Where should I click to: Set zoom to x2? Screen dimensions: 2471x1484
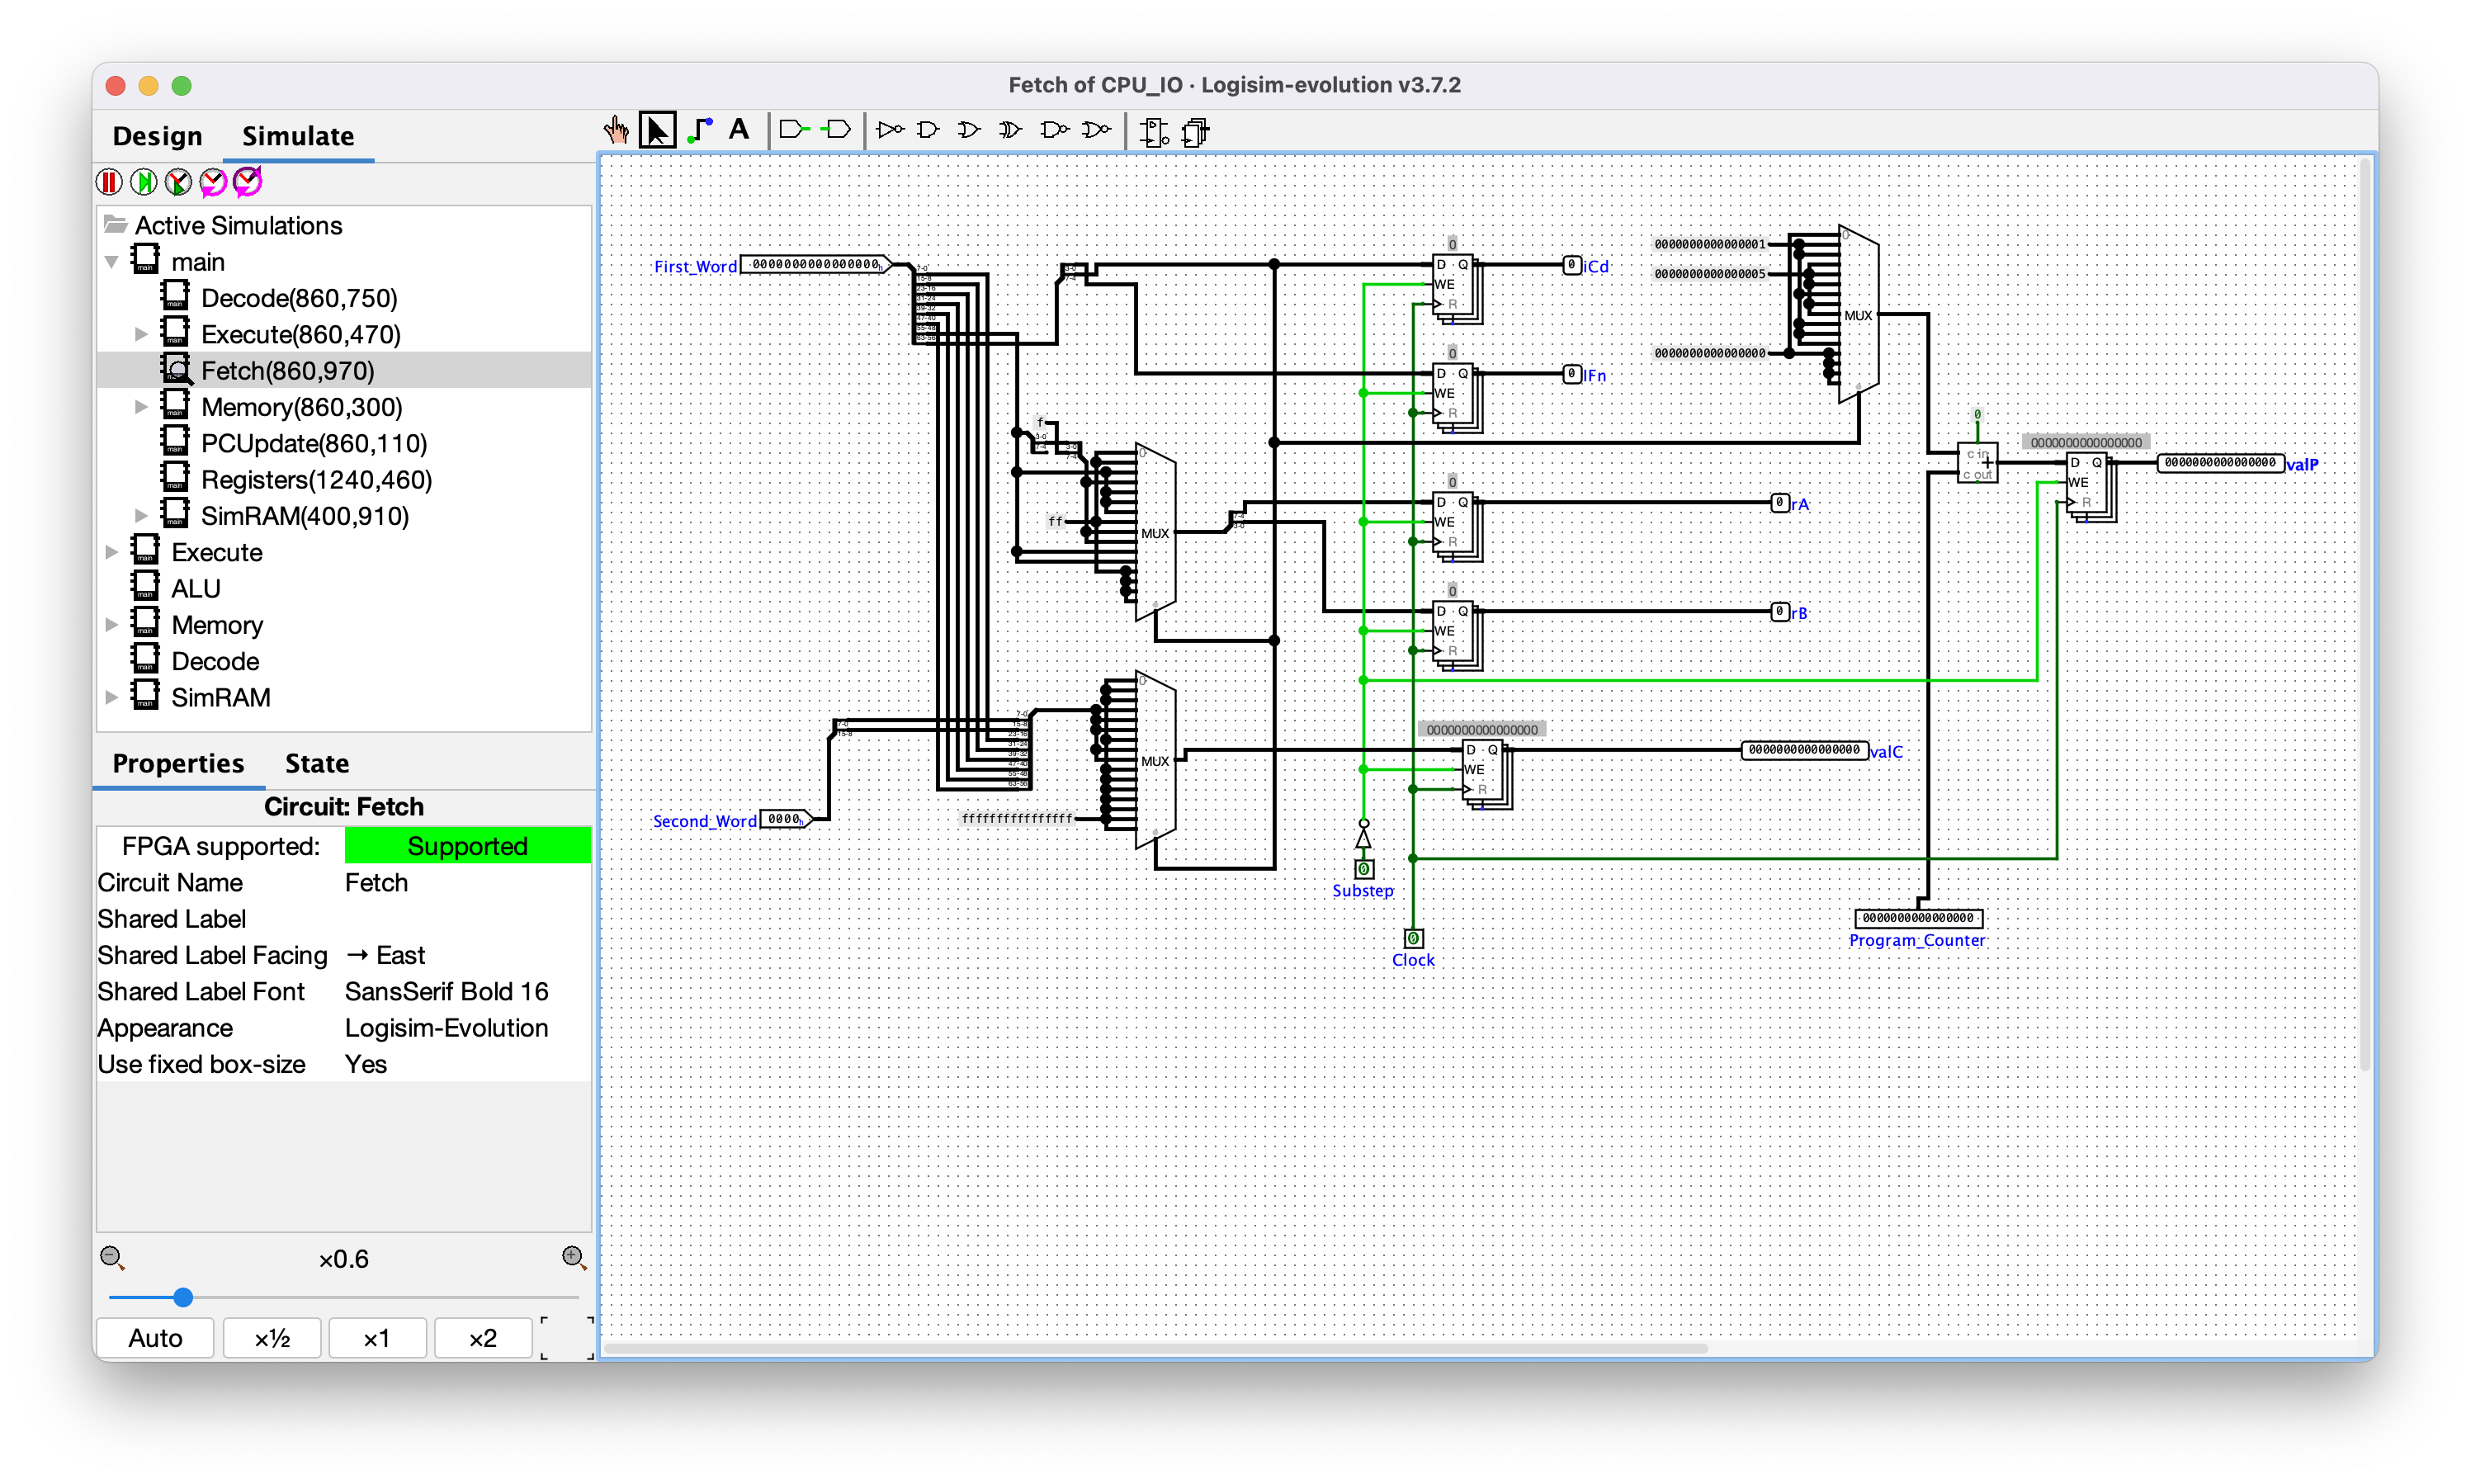coord(482,1338)
